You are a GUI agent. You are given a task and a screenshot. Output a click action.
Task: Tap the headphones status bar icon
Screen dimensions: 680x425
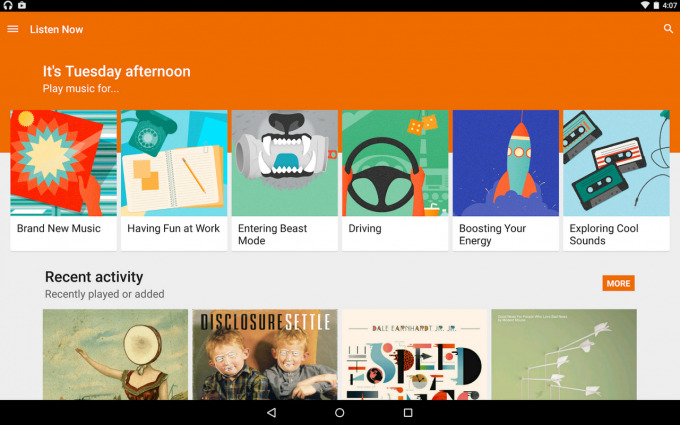click(x=8, y=5)
